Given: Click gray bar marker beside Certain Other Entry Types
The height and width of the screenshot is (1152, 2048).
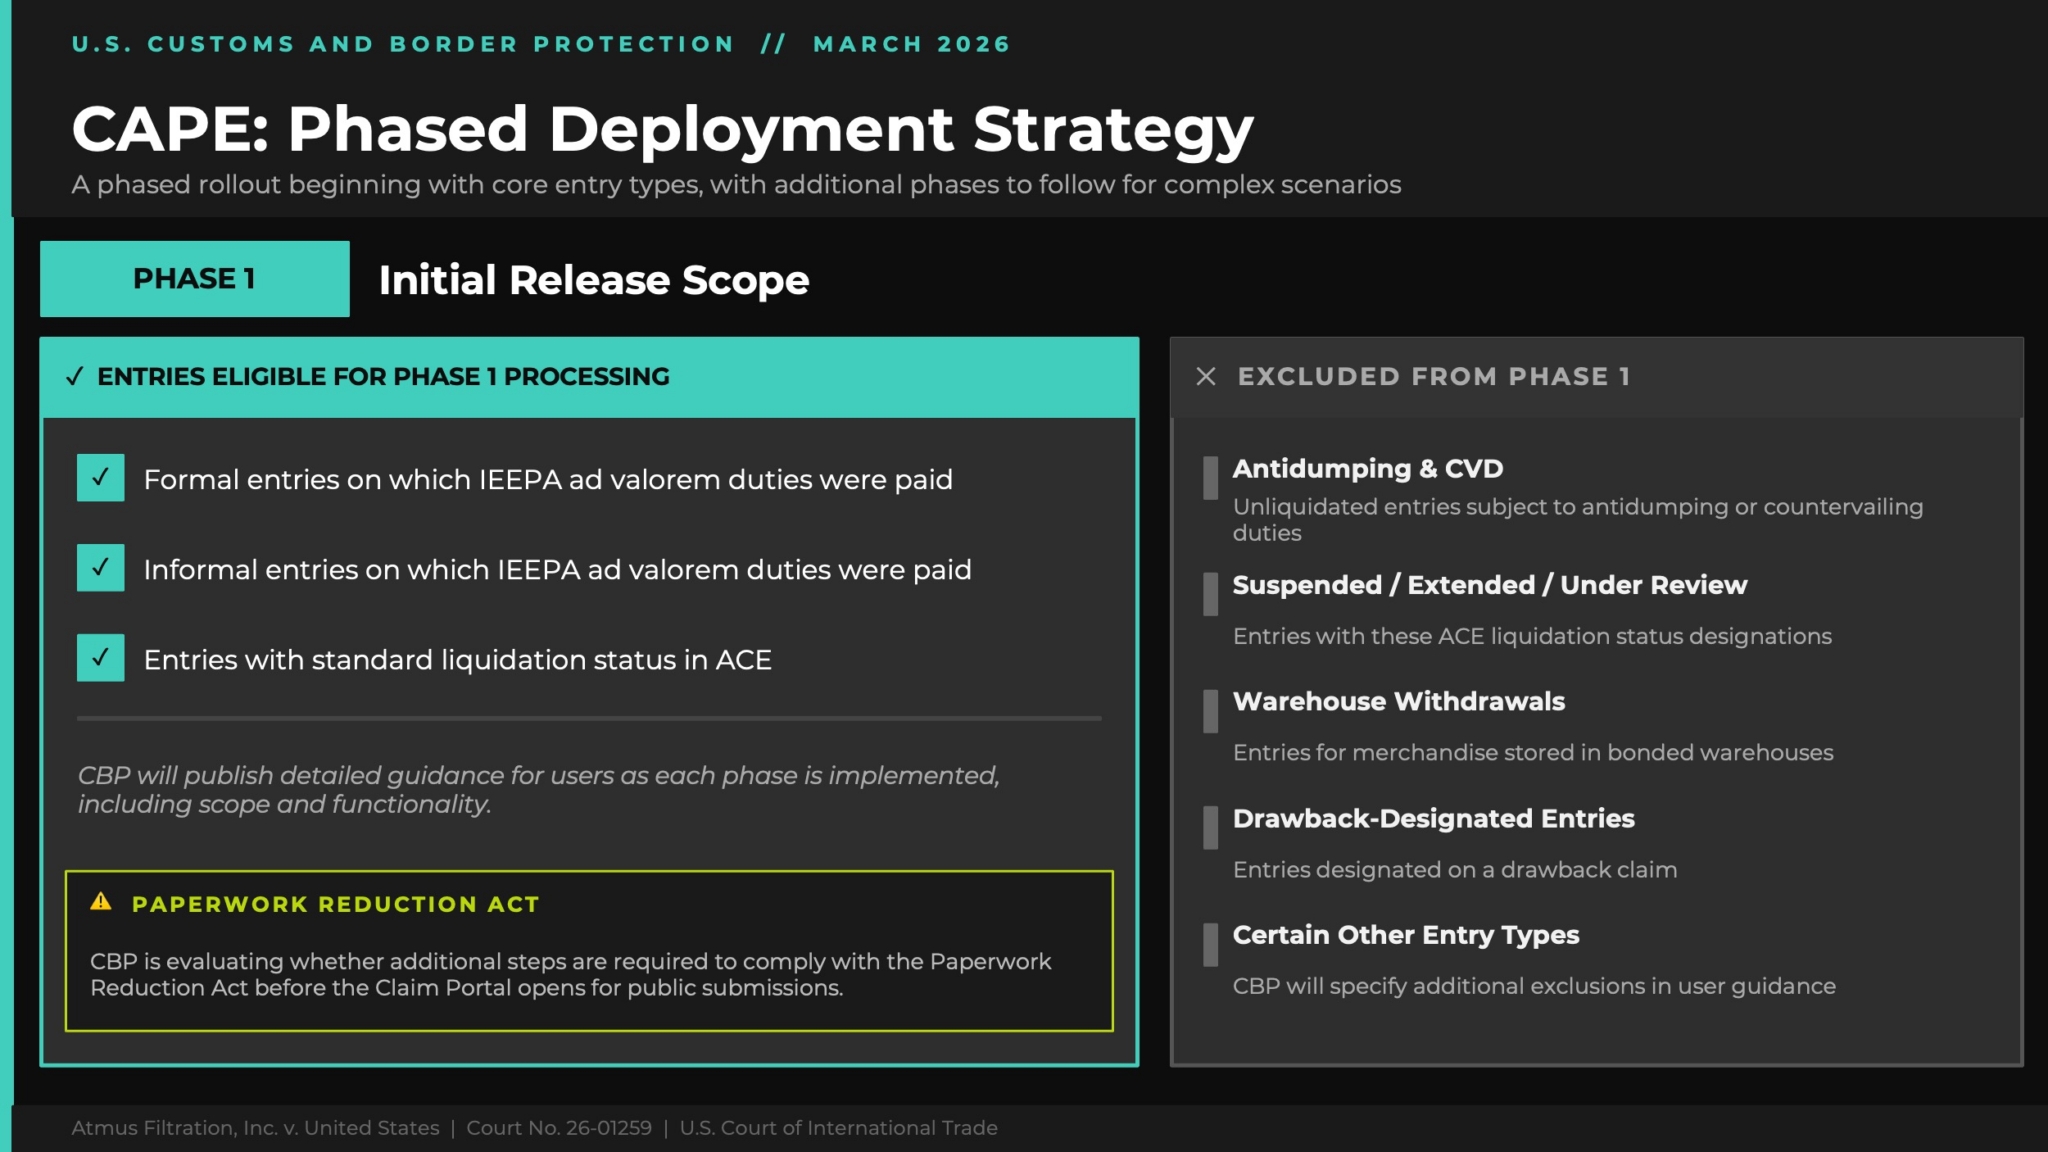Looking at the screenshot, I should pos(1210,944).
